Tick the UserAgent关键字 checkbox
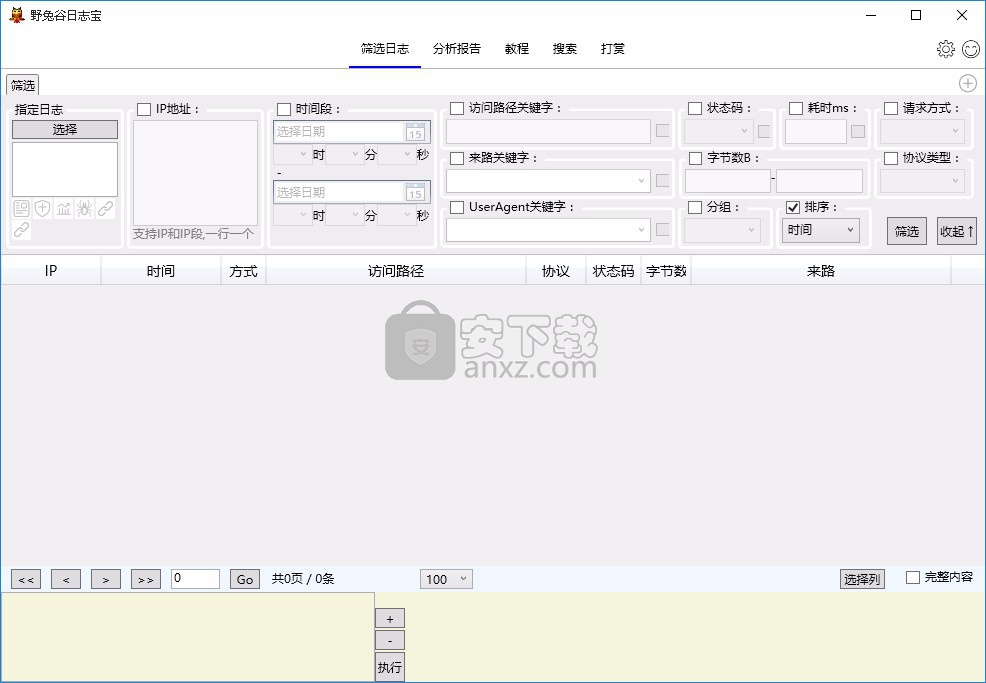 click(x=457, y=207)
